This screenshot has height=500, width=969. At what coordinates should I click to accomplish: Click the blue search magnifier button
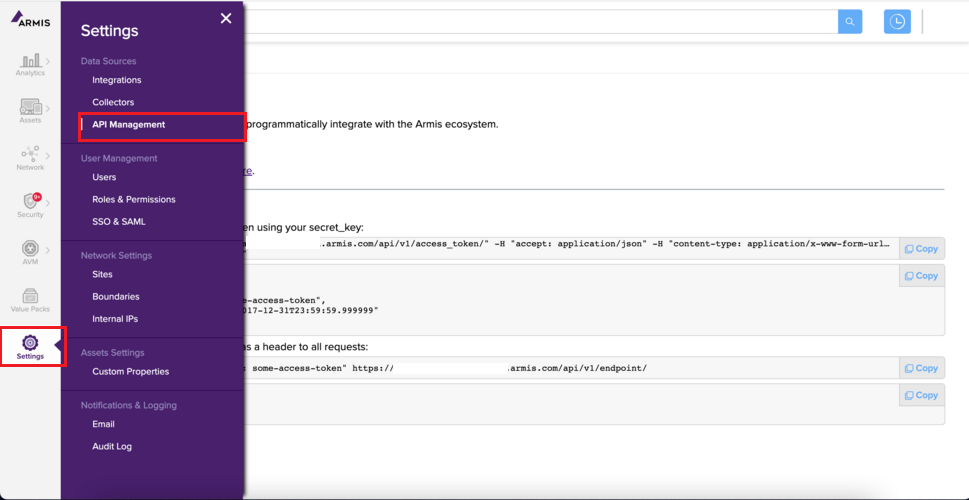850,22
